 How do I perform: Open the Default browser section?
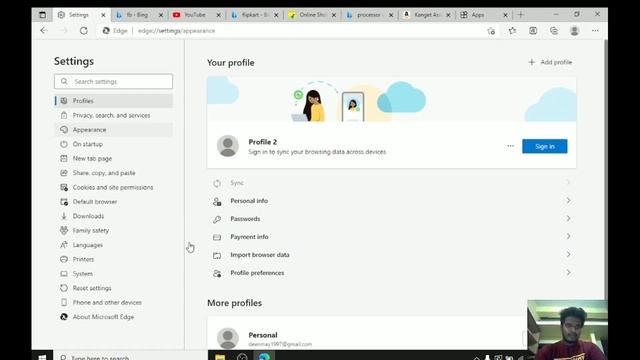point(114,202)
